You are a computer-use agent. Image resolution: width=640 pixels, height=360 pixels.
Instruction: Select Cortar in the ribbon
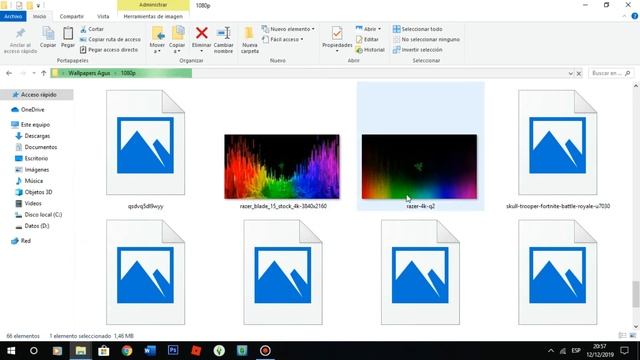coord(92,29)
